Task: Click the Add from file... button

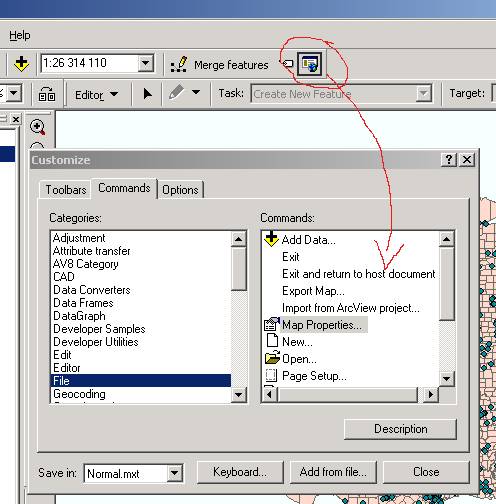Action: click(333, 472)
